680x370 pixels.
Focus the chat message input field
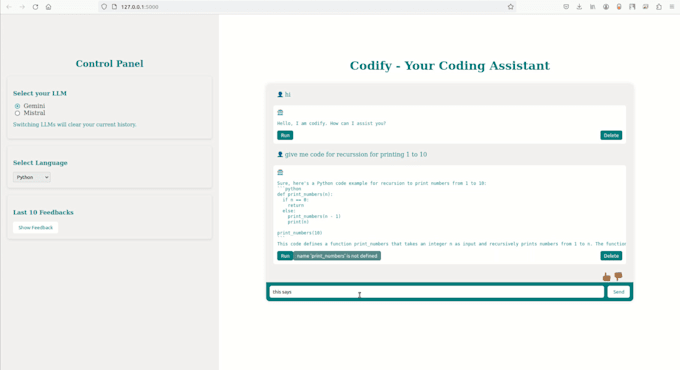pos(437,292)
